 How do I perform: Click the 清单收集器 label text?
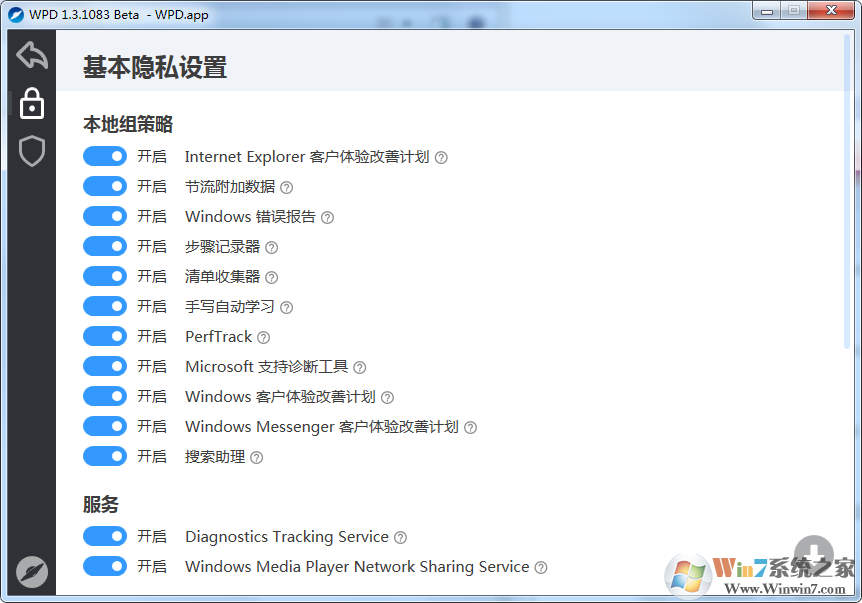tap(223, 276)
